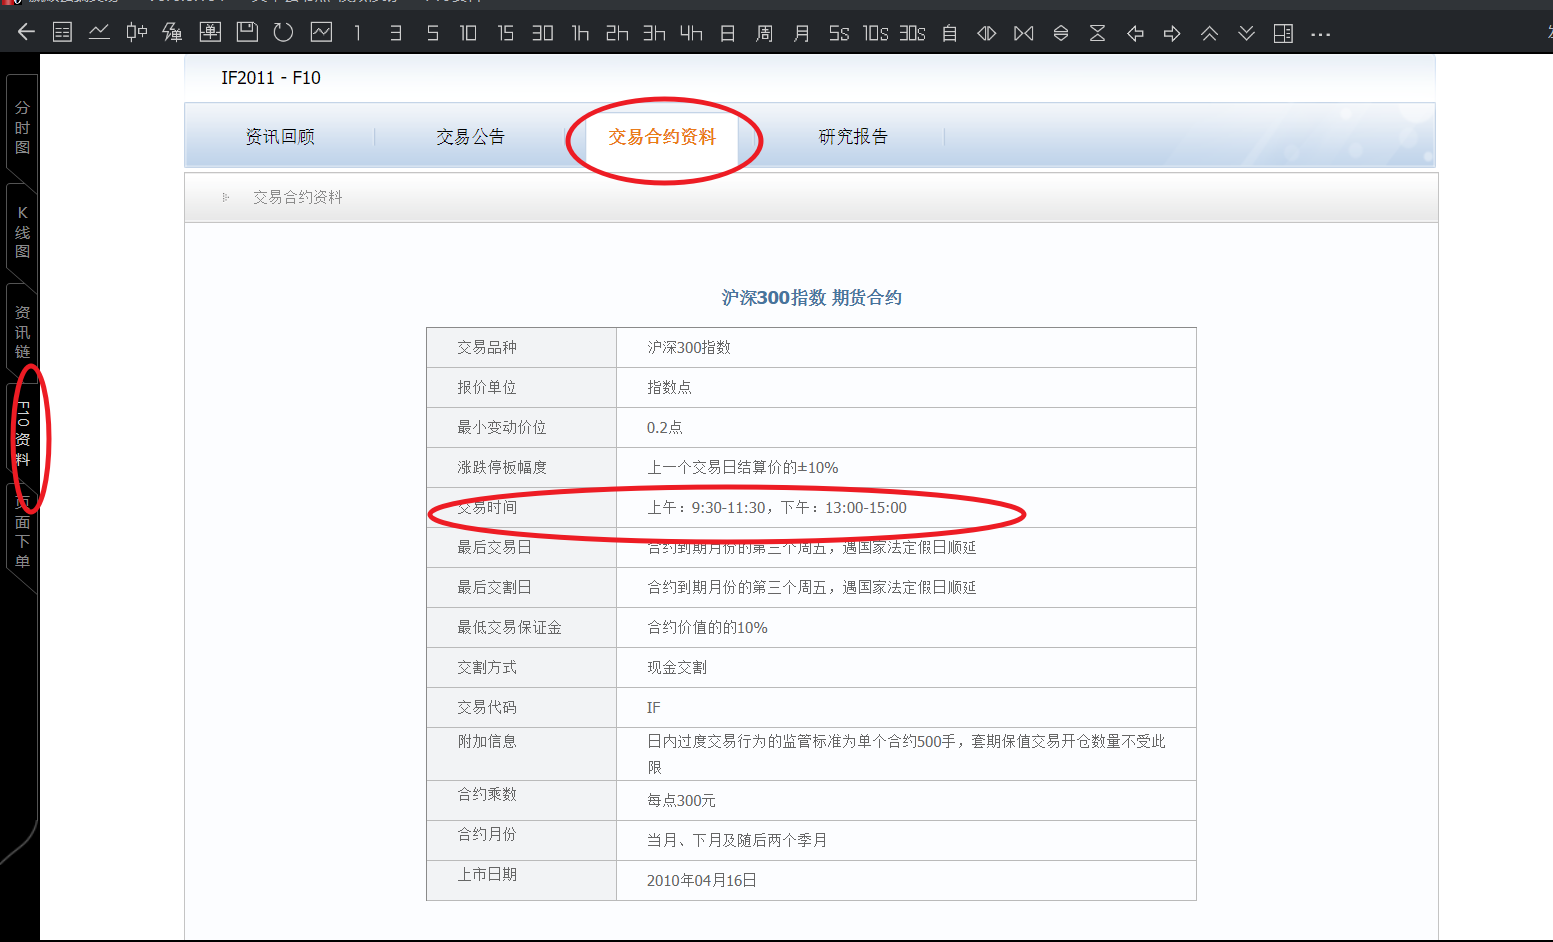Screen dimensions: 1553x942
Task: Open the K线图 side tab
Action: [22, 232]
